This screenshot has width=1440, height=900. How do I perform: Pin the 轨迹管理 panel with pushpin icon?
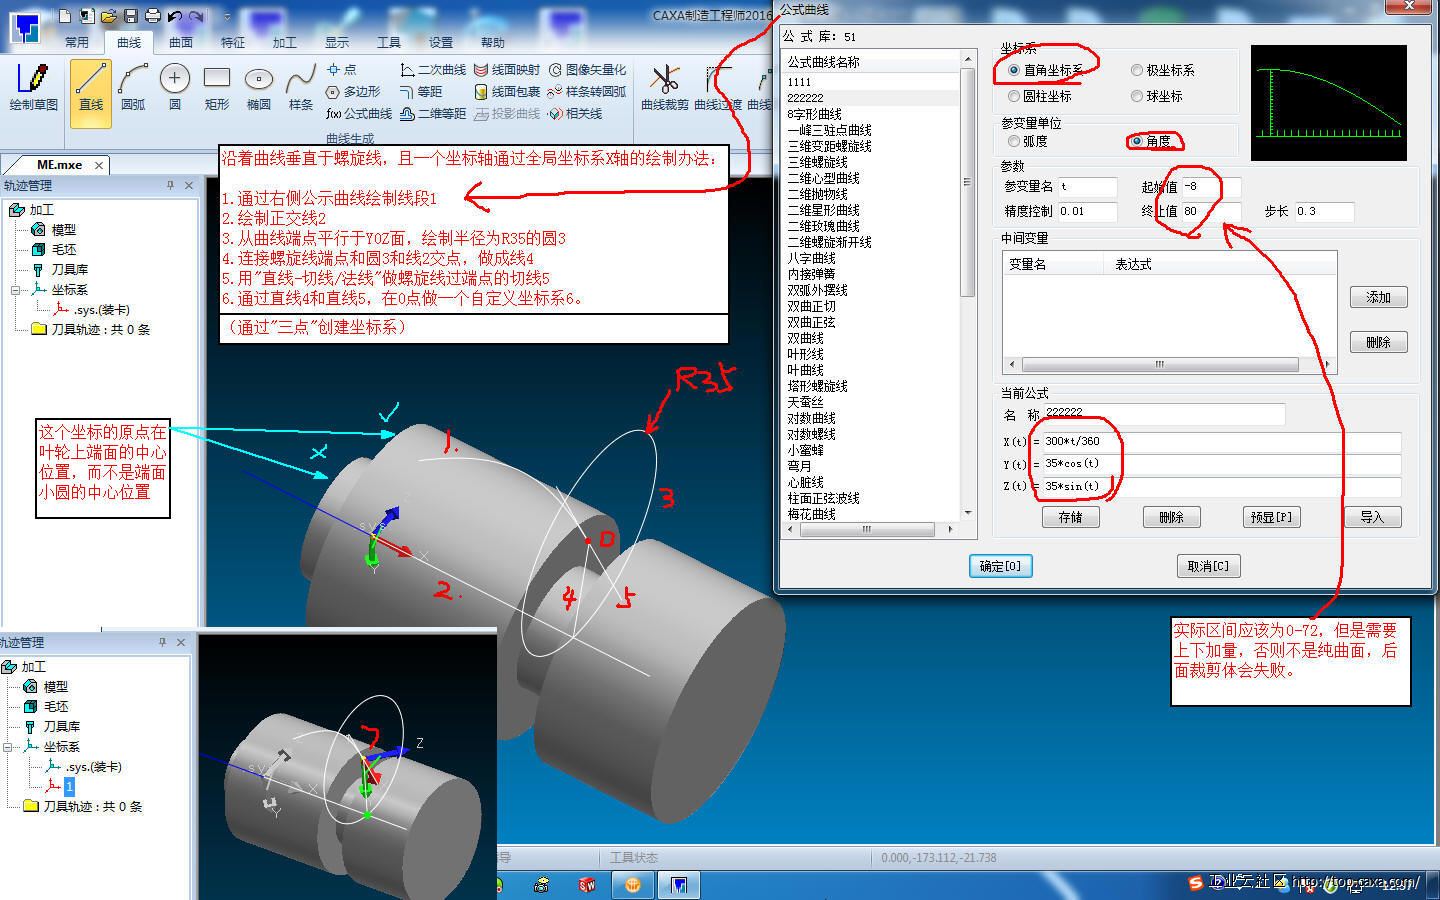170,185
